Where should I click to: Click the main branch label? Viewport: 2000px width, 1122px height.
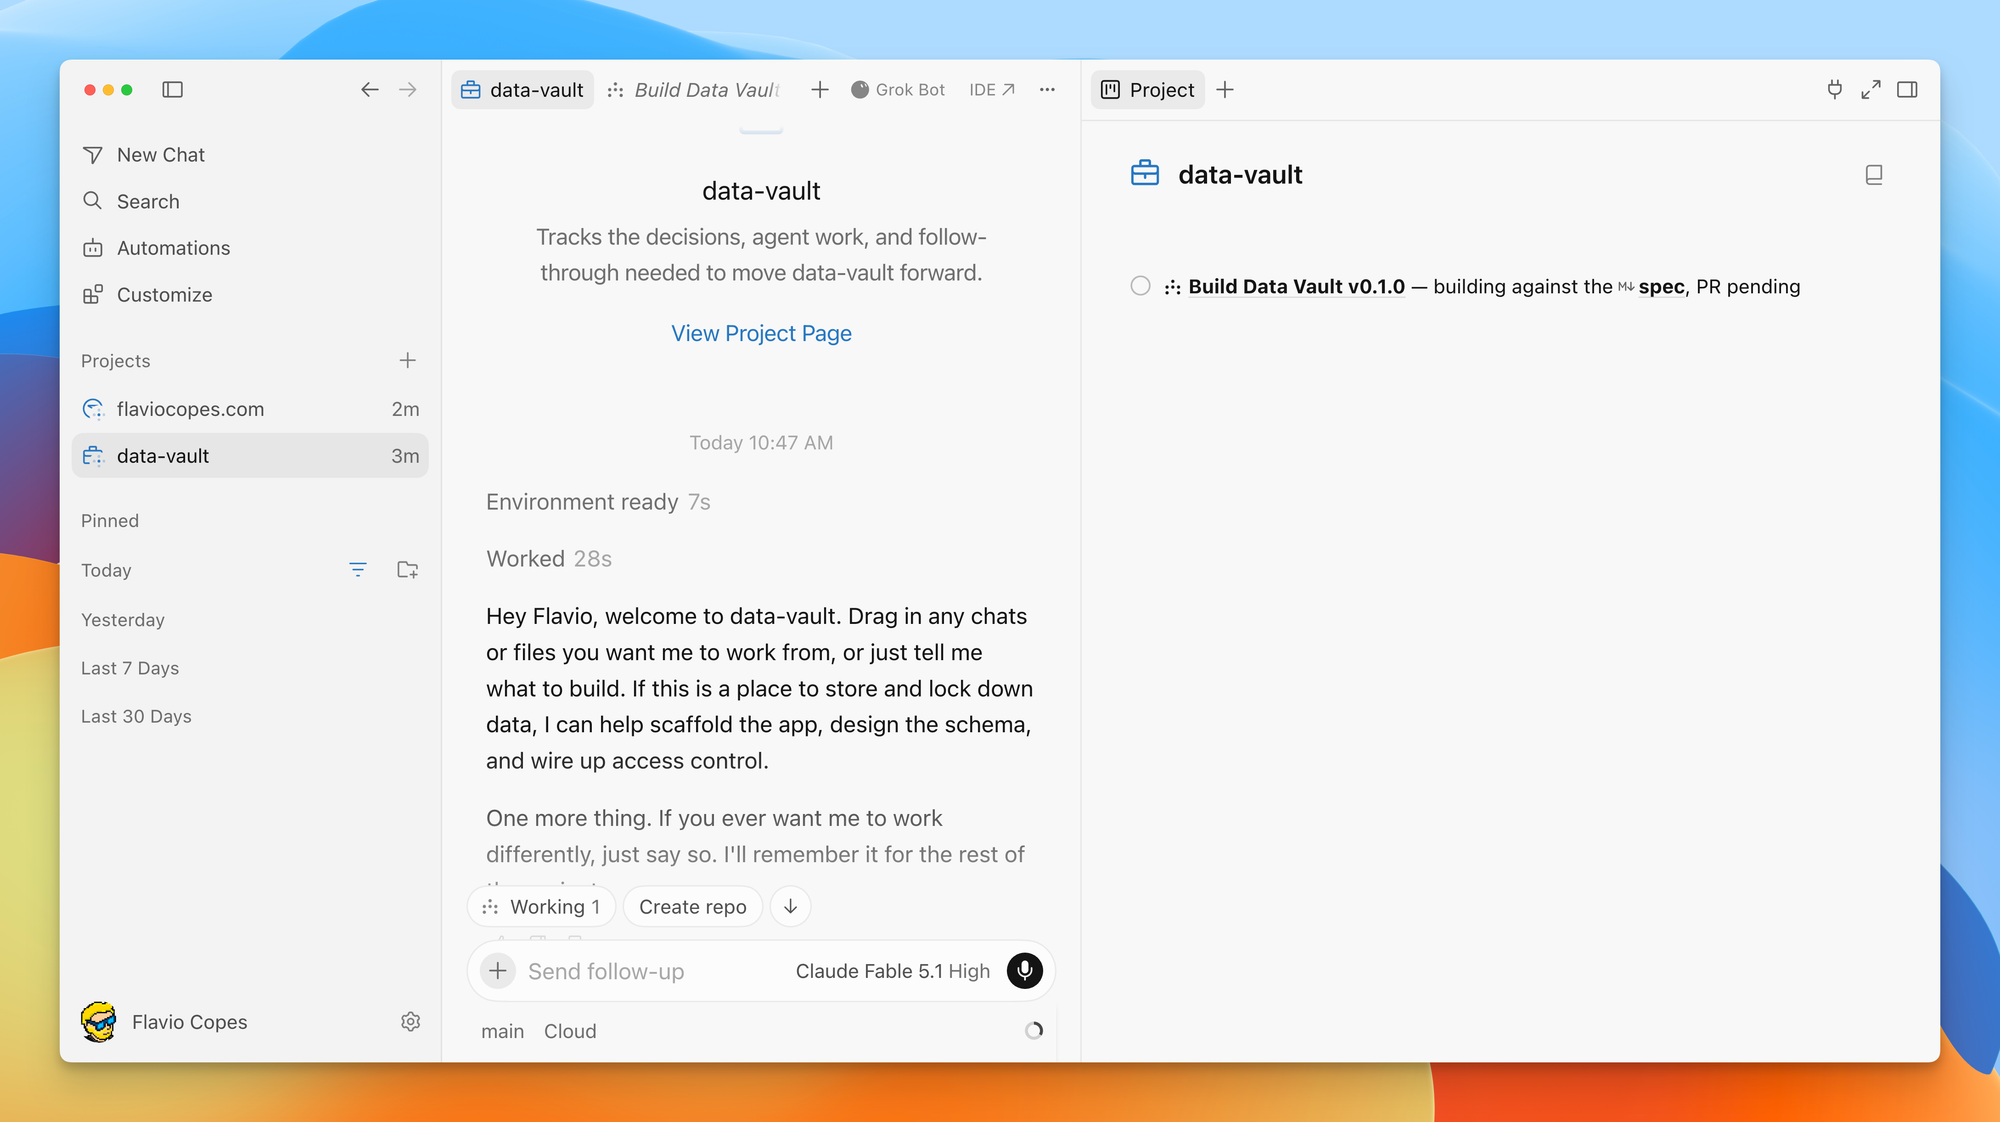point(502,1031)
